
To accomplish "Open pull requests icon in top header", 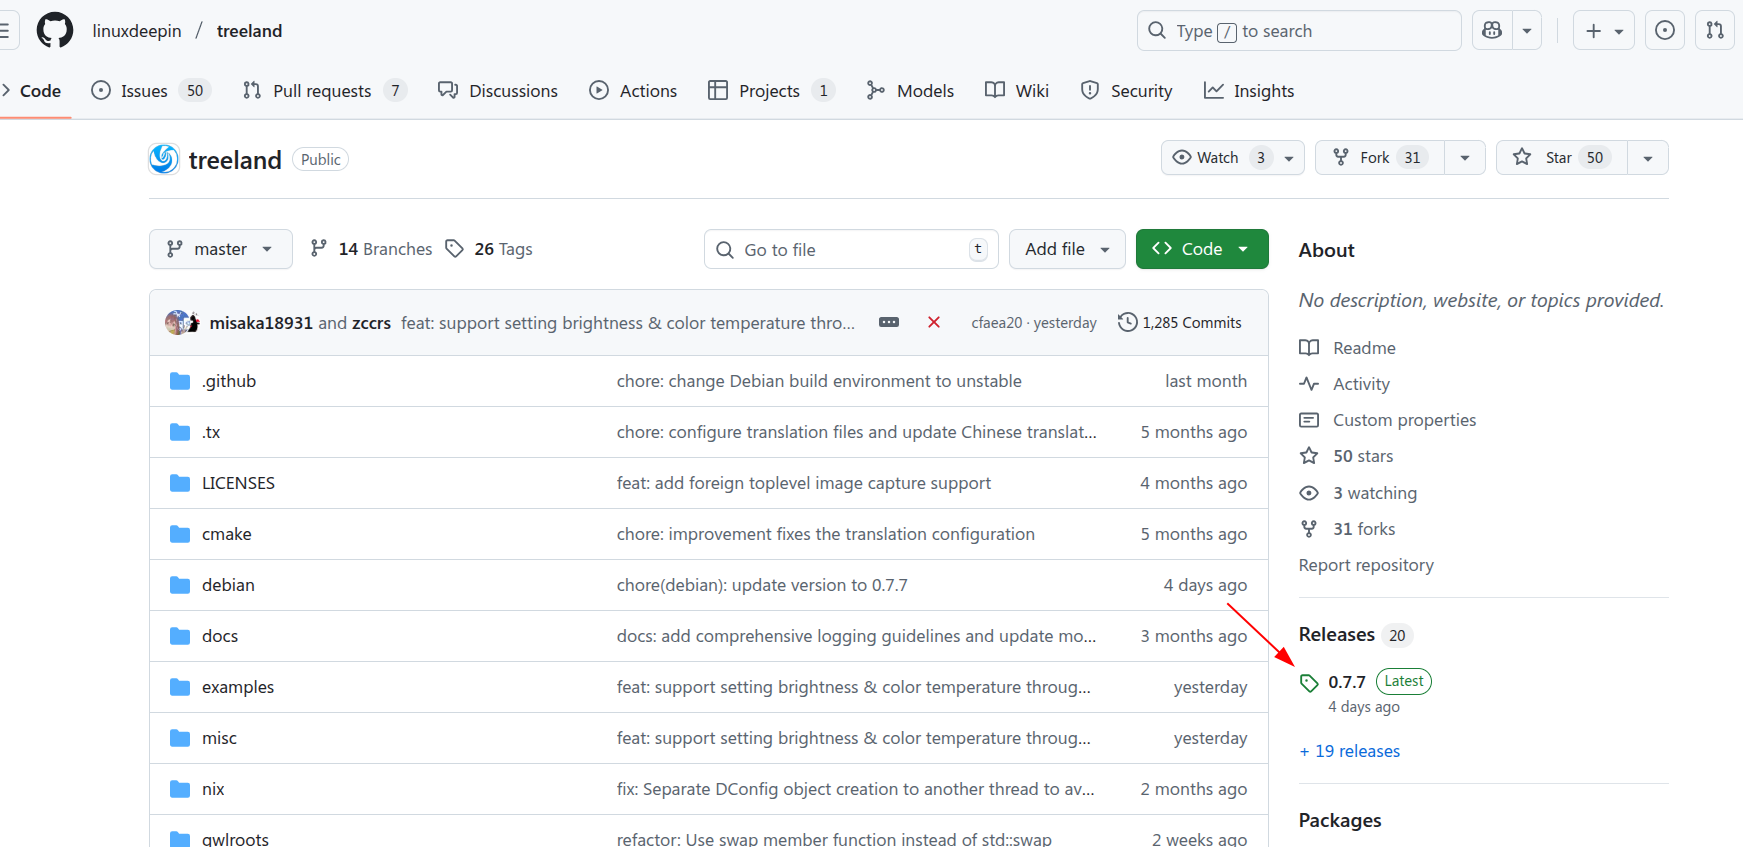I will pyautogui.click(x=1715, y=31).
